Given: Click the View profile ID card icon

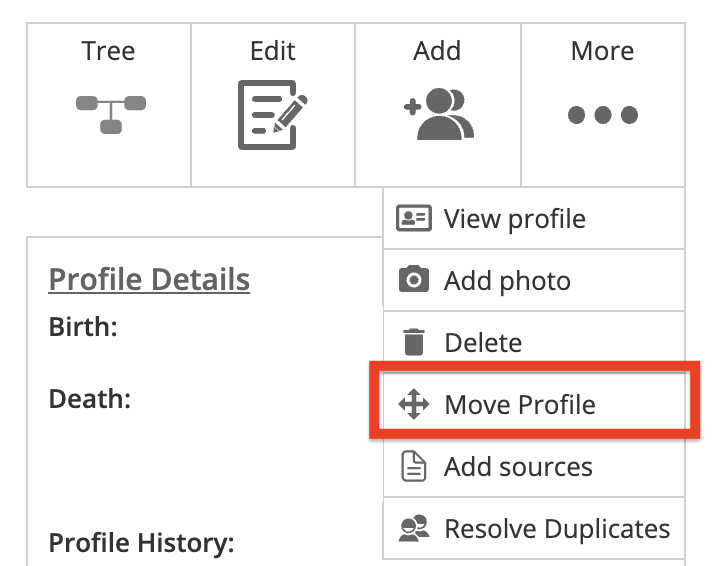Looking at the screenshot, I should point(413,218).
